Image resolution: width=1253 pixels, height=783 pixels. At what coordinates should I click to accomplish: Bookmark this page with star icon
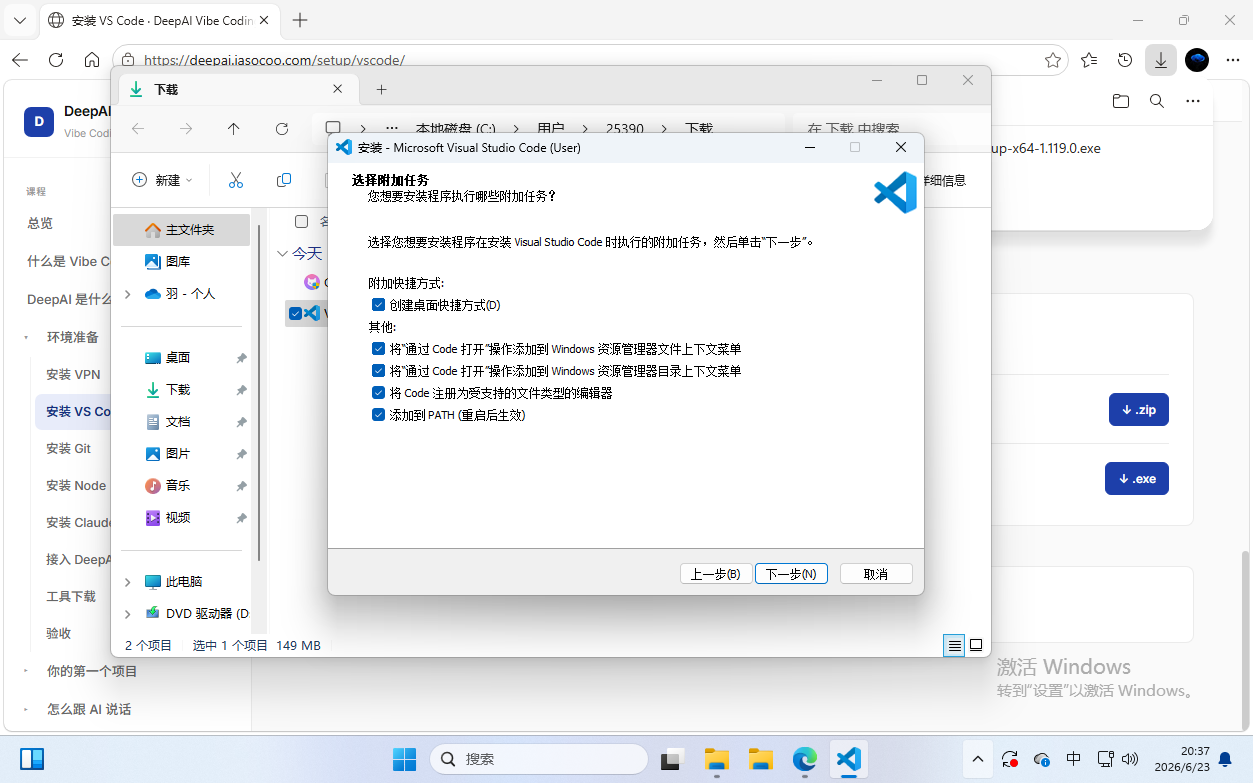pyautogui.click(x=1053, y=60)
